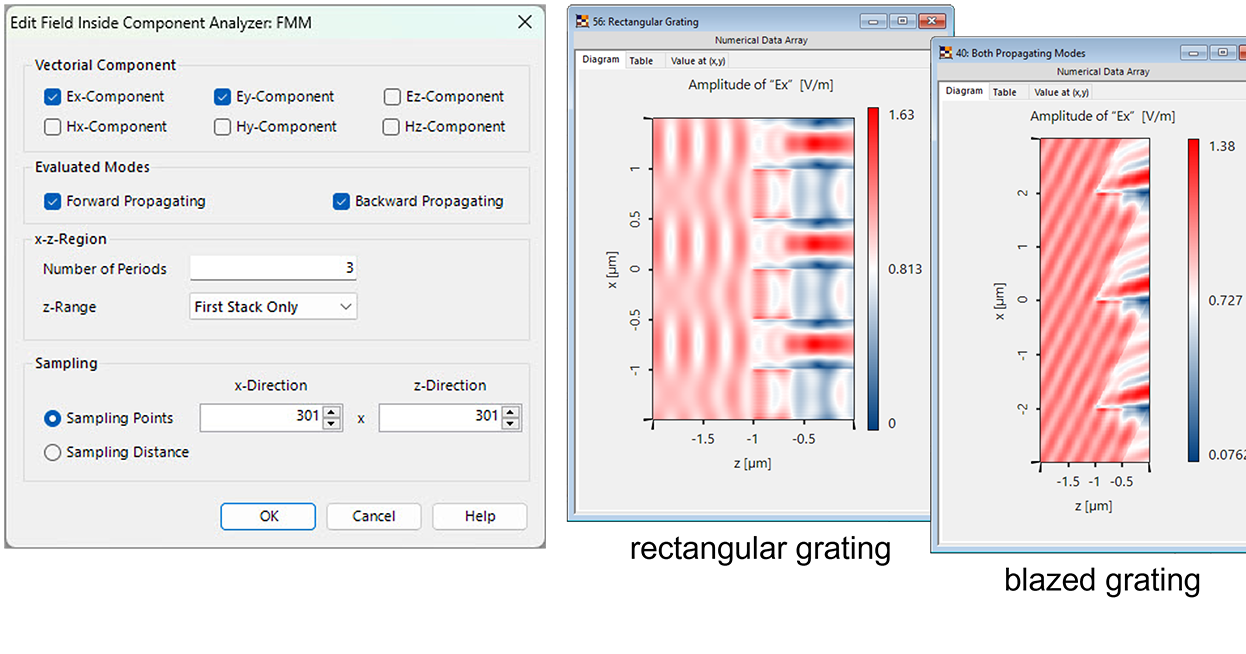Enable the Ez-Component checkbox

pyautogui.click(x=390, y=96)
